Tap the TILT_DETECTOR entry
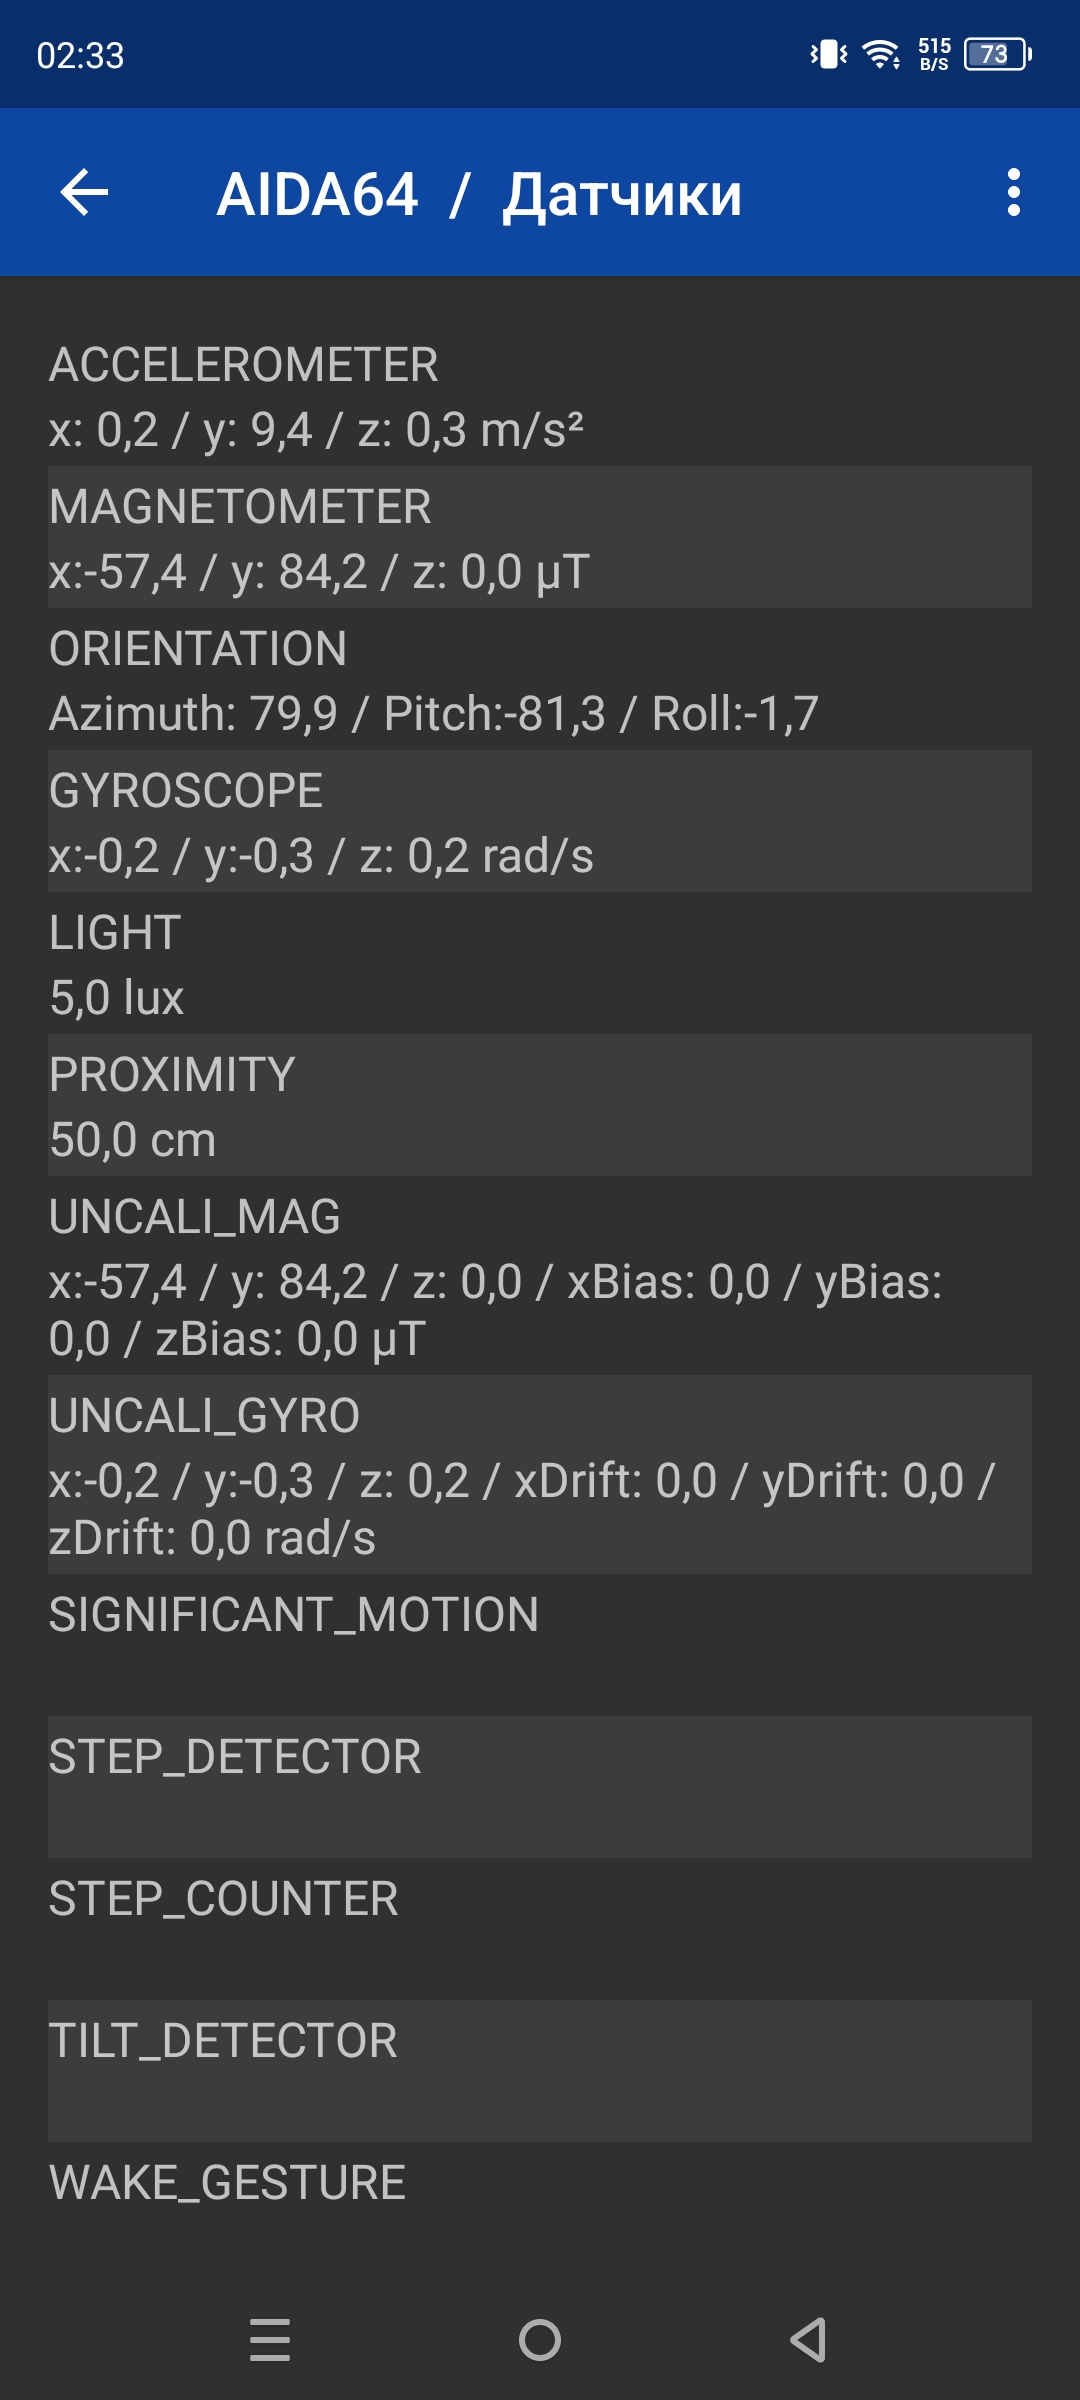This screenshot has width=1080, height=2400. click(x=540, y=2071)
